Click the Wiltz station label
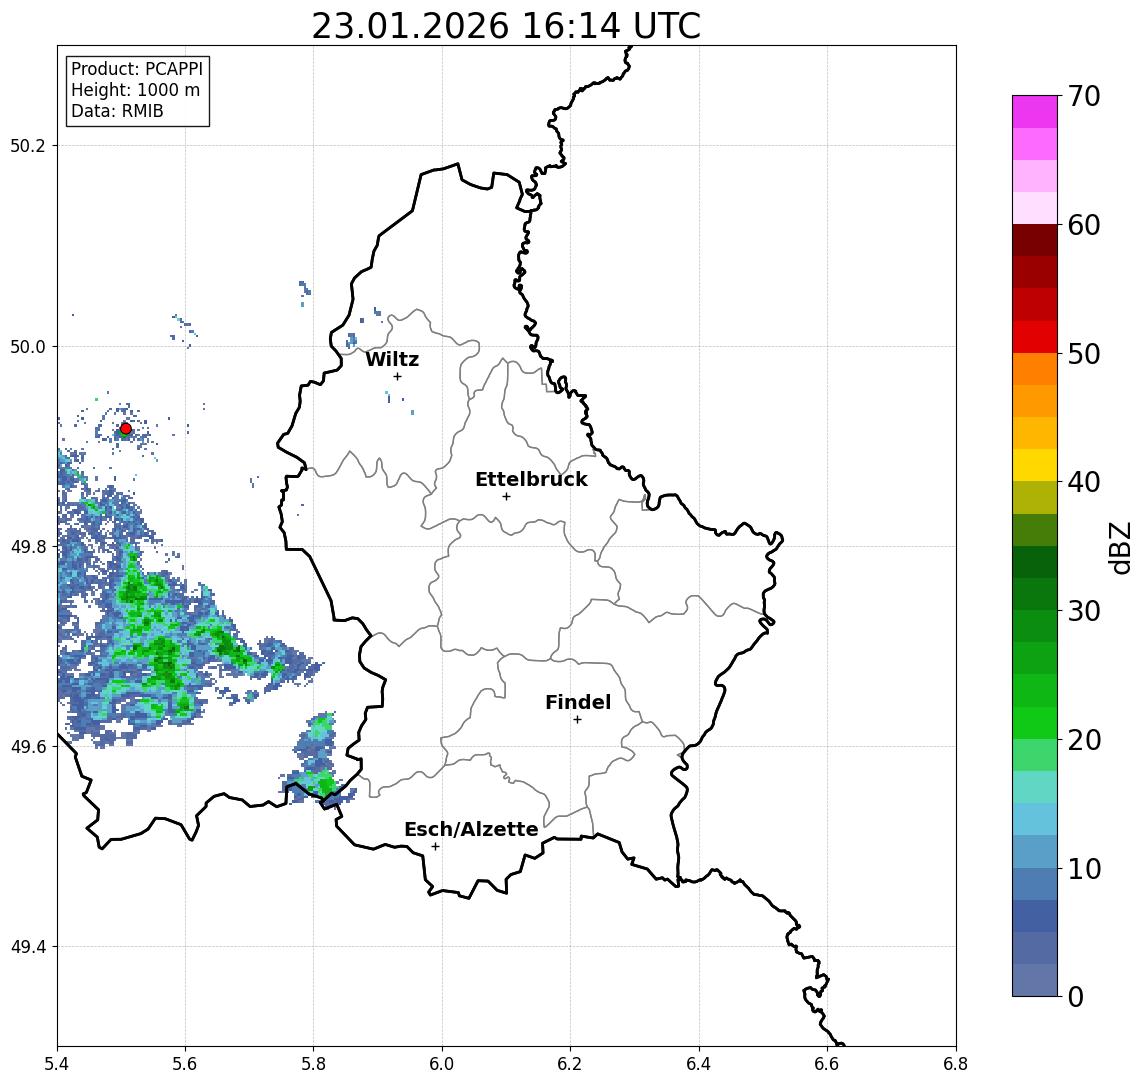 (x=392, y=359)
